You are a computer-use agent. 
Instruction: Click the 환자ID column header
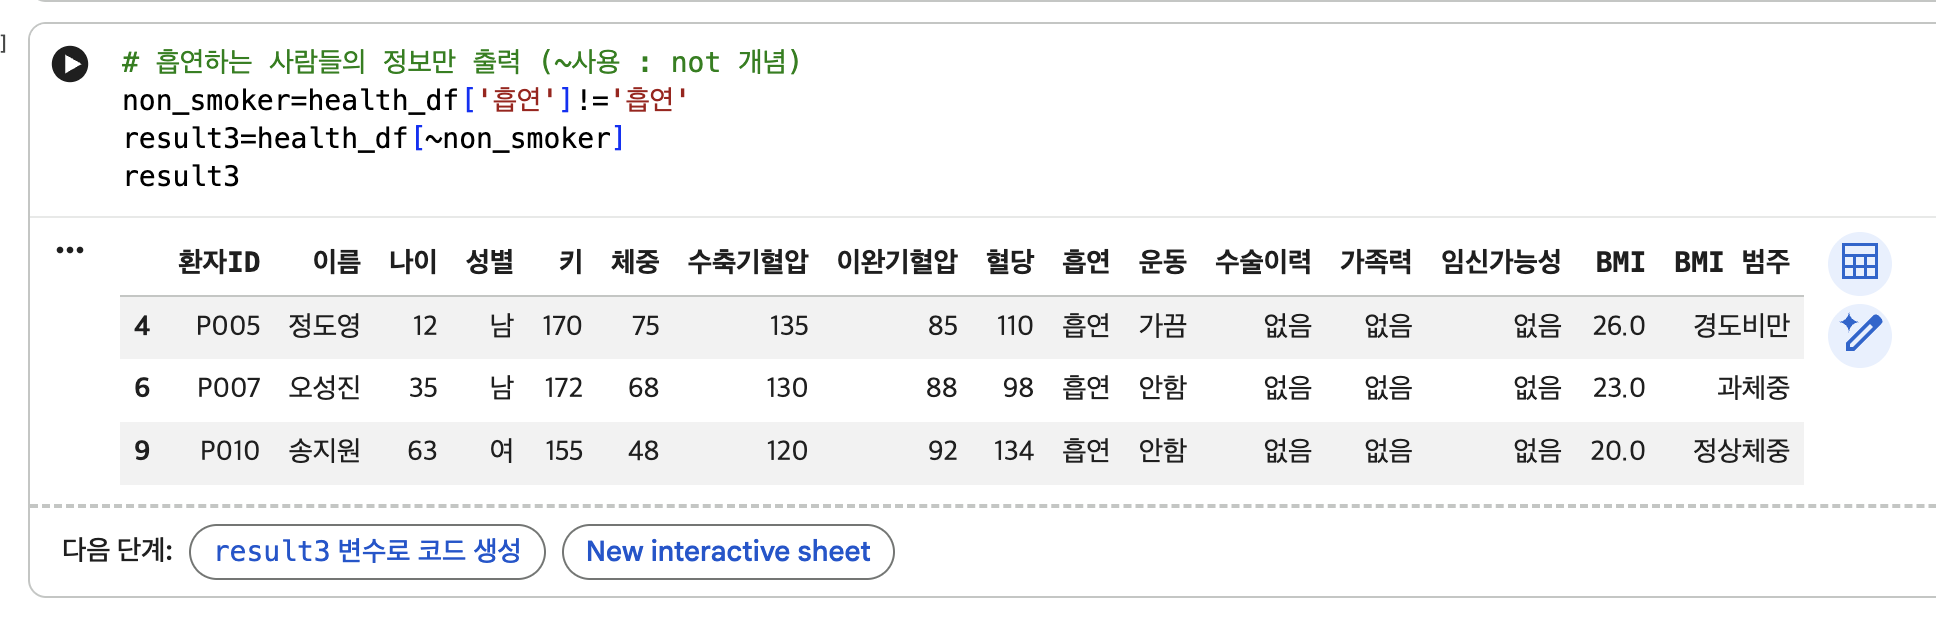(218, 262)
